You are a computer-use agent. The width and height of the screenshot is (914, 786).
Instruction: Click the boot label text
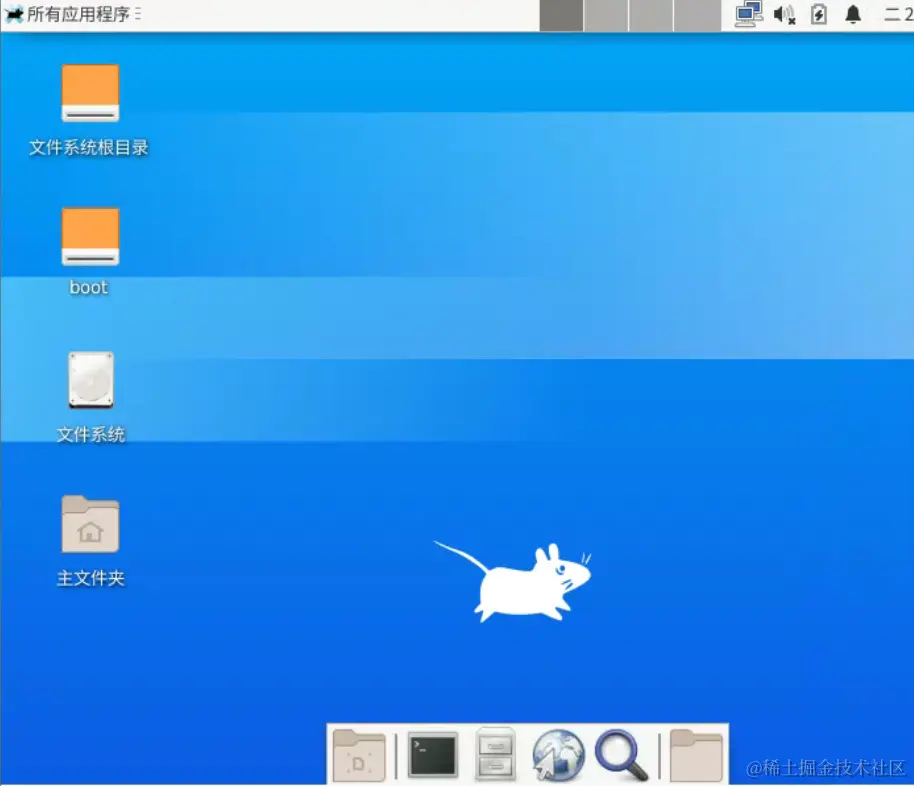tap(89, 287)
